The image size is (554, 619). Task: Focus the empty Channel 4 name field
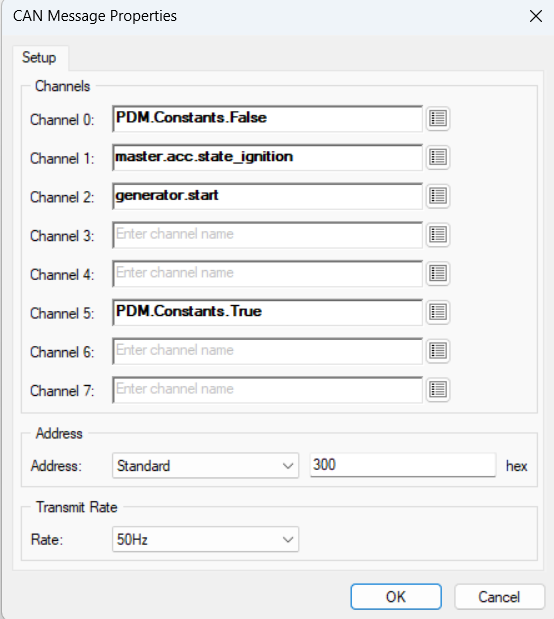point(267,273)
